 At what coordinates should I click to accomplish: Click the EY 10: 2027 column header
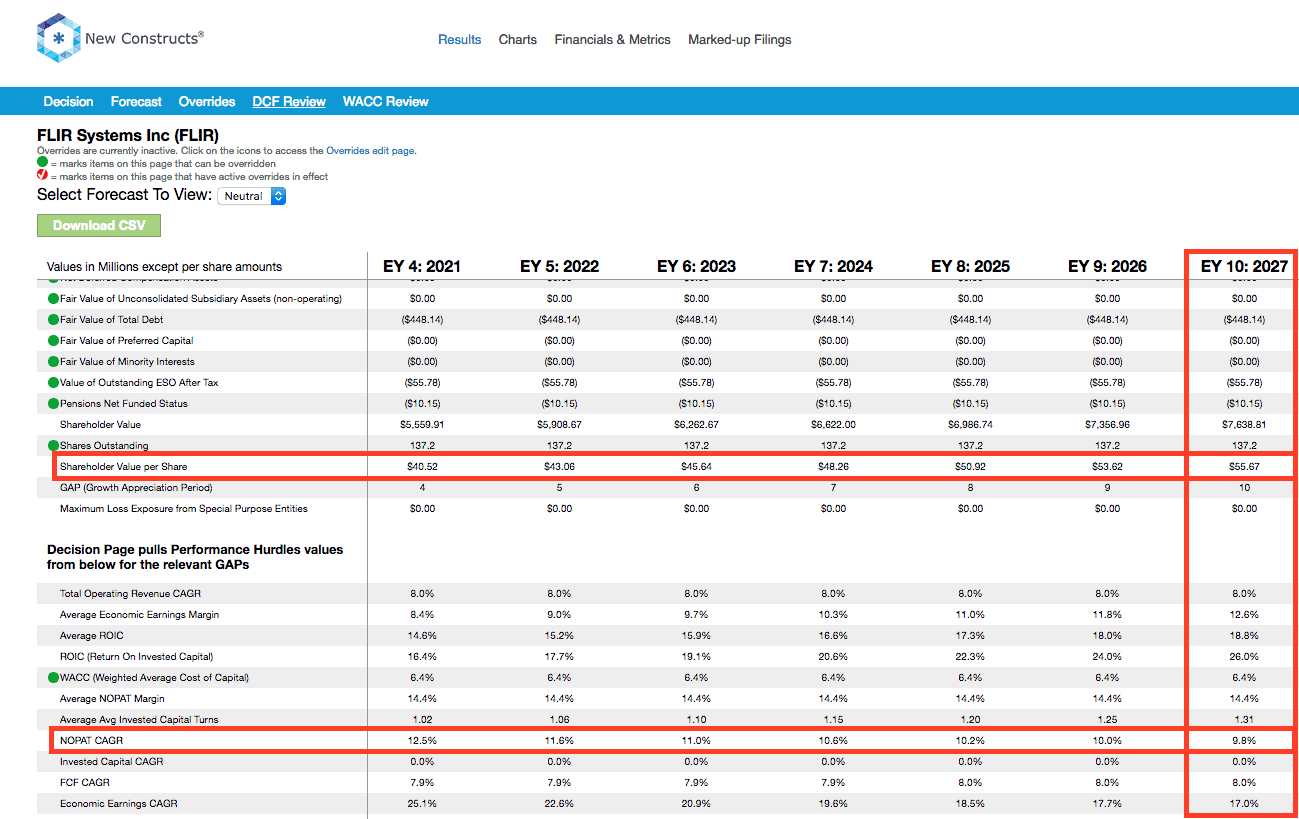pos(1244,266)
